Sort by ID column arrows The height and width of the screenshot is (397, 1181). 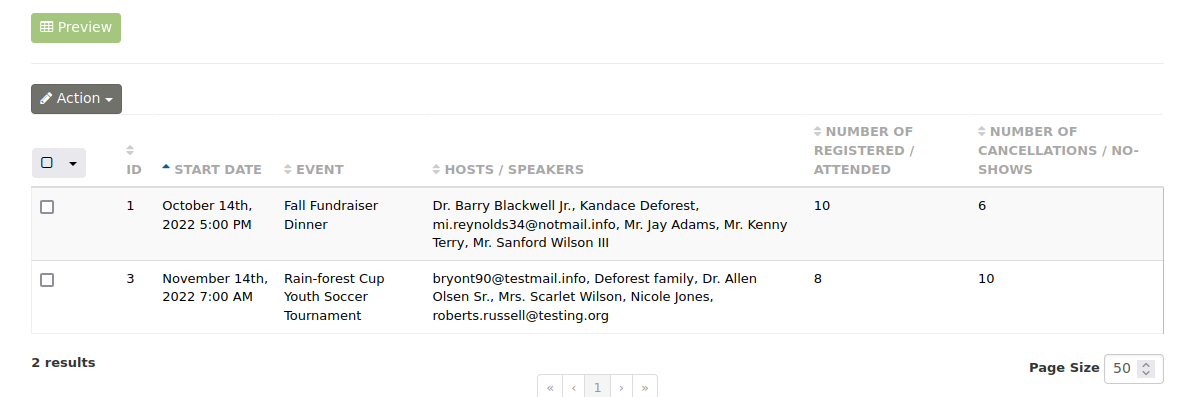point(130,150)
